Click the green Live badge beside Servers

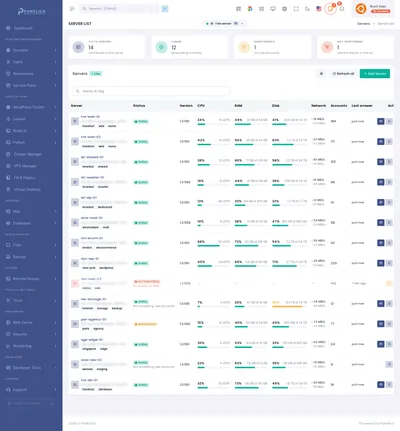96,74
